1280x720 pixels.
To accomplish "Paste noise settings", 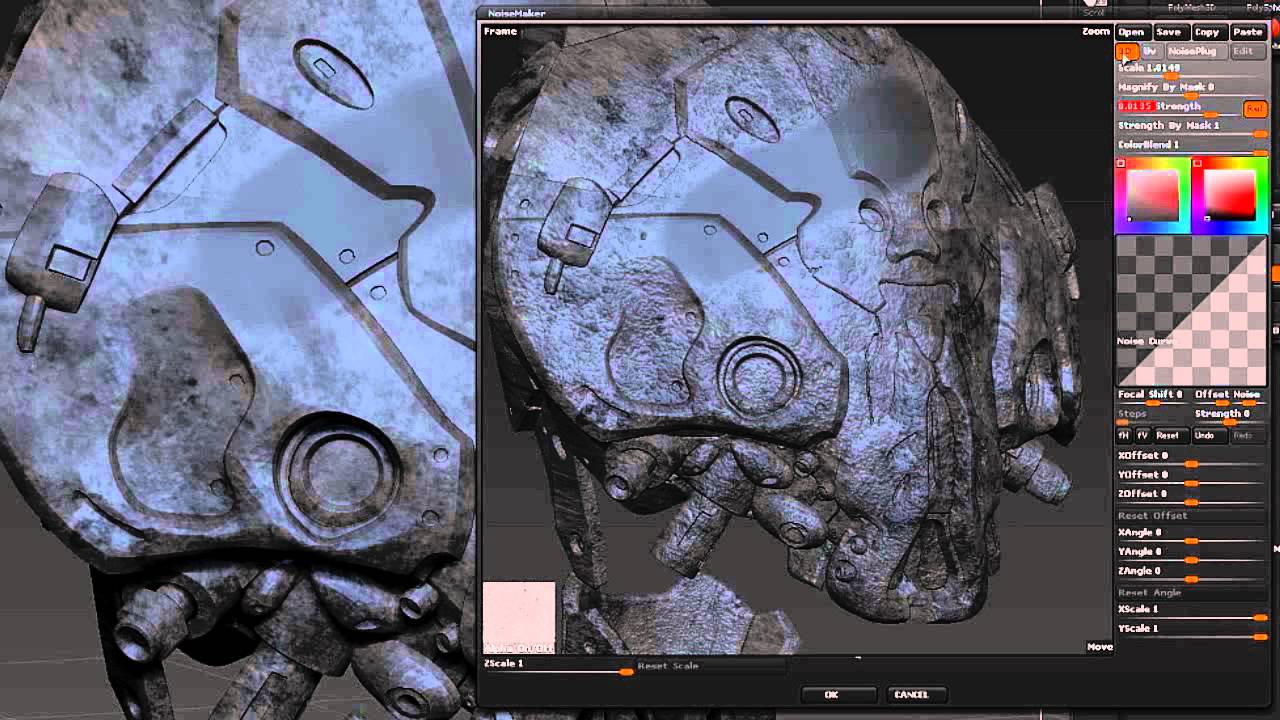I will [x=1247, y=32].
